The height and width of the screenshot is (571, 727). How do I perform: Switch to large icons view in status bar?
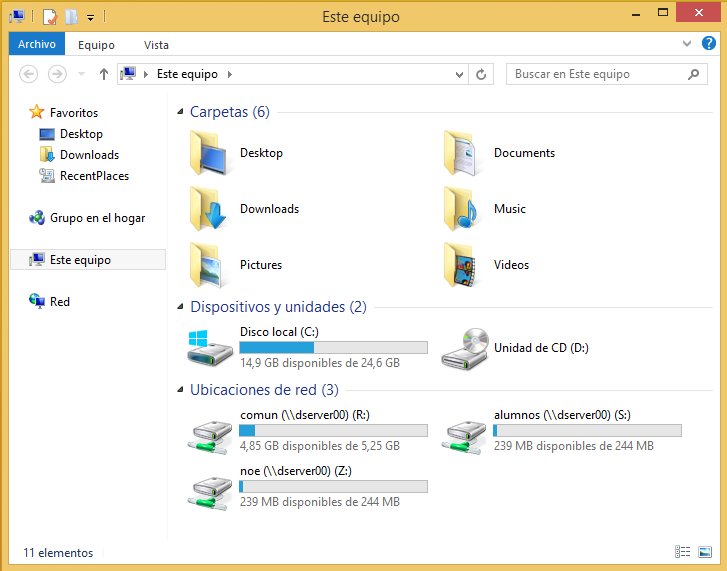pos(705,552)
